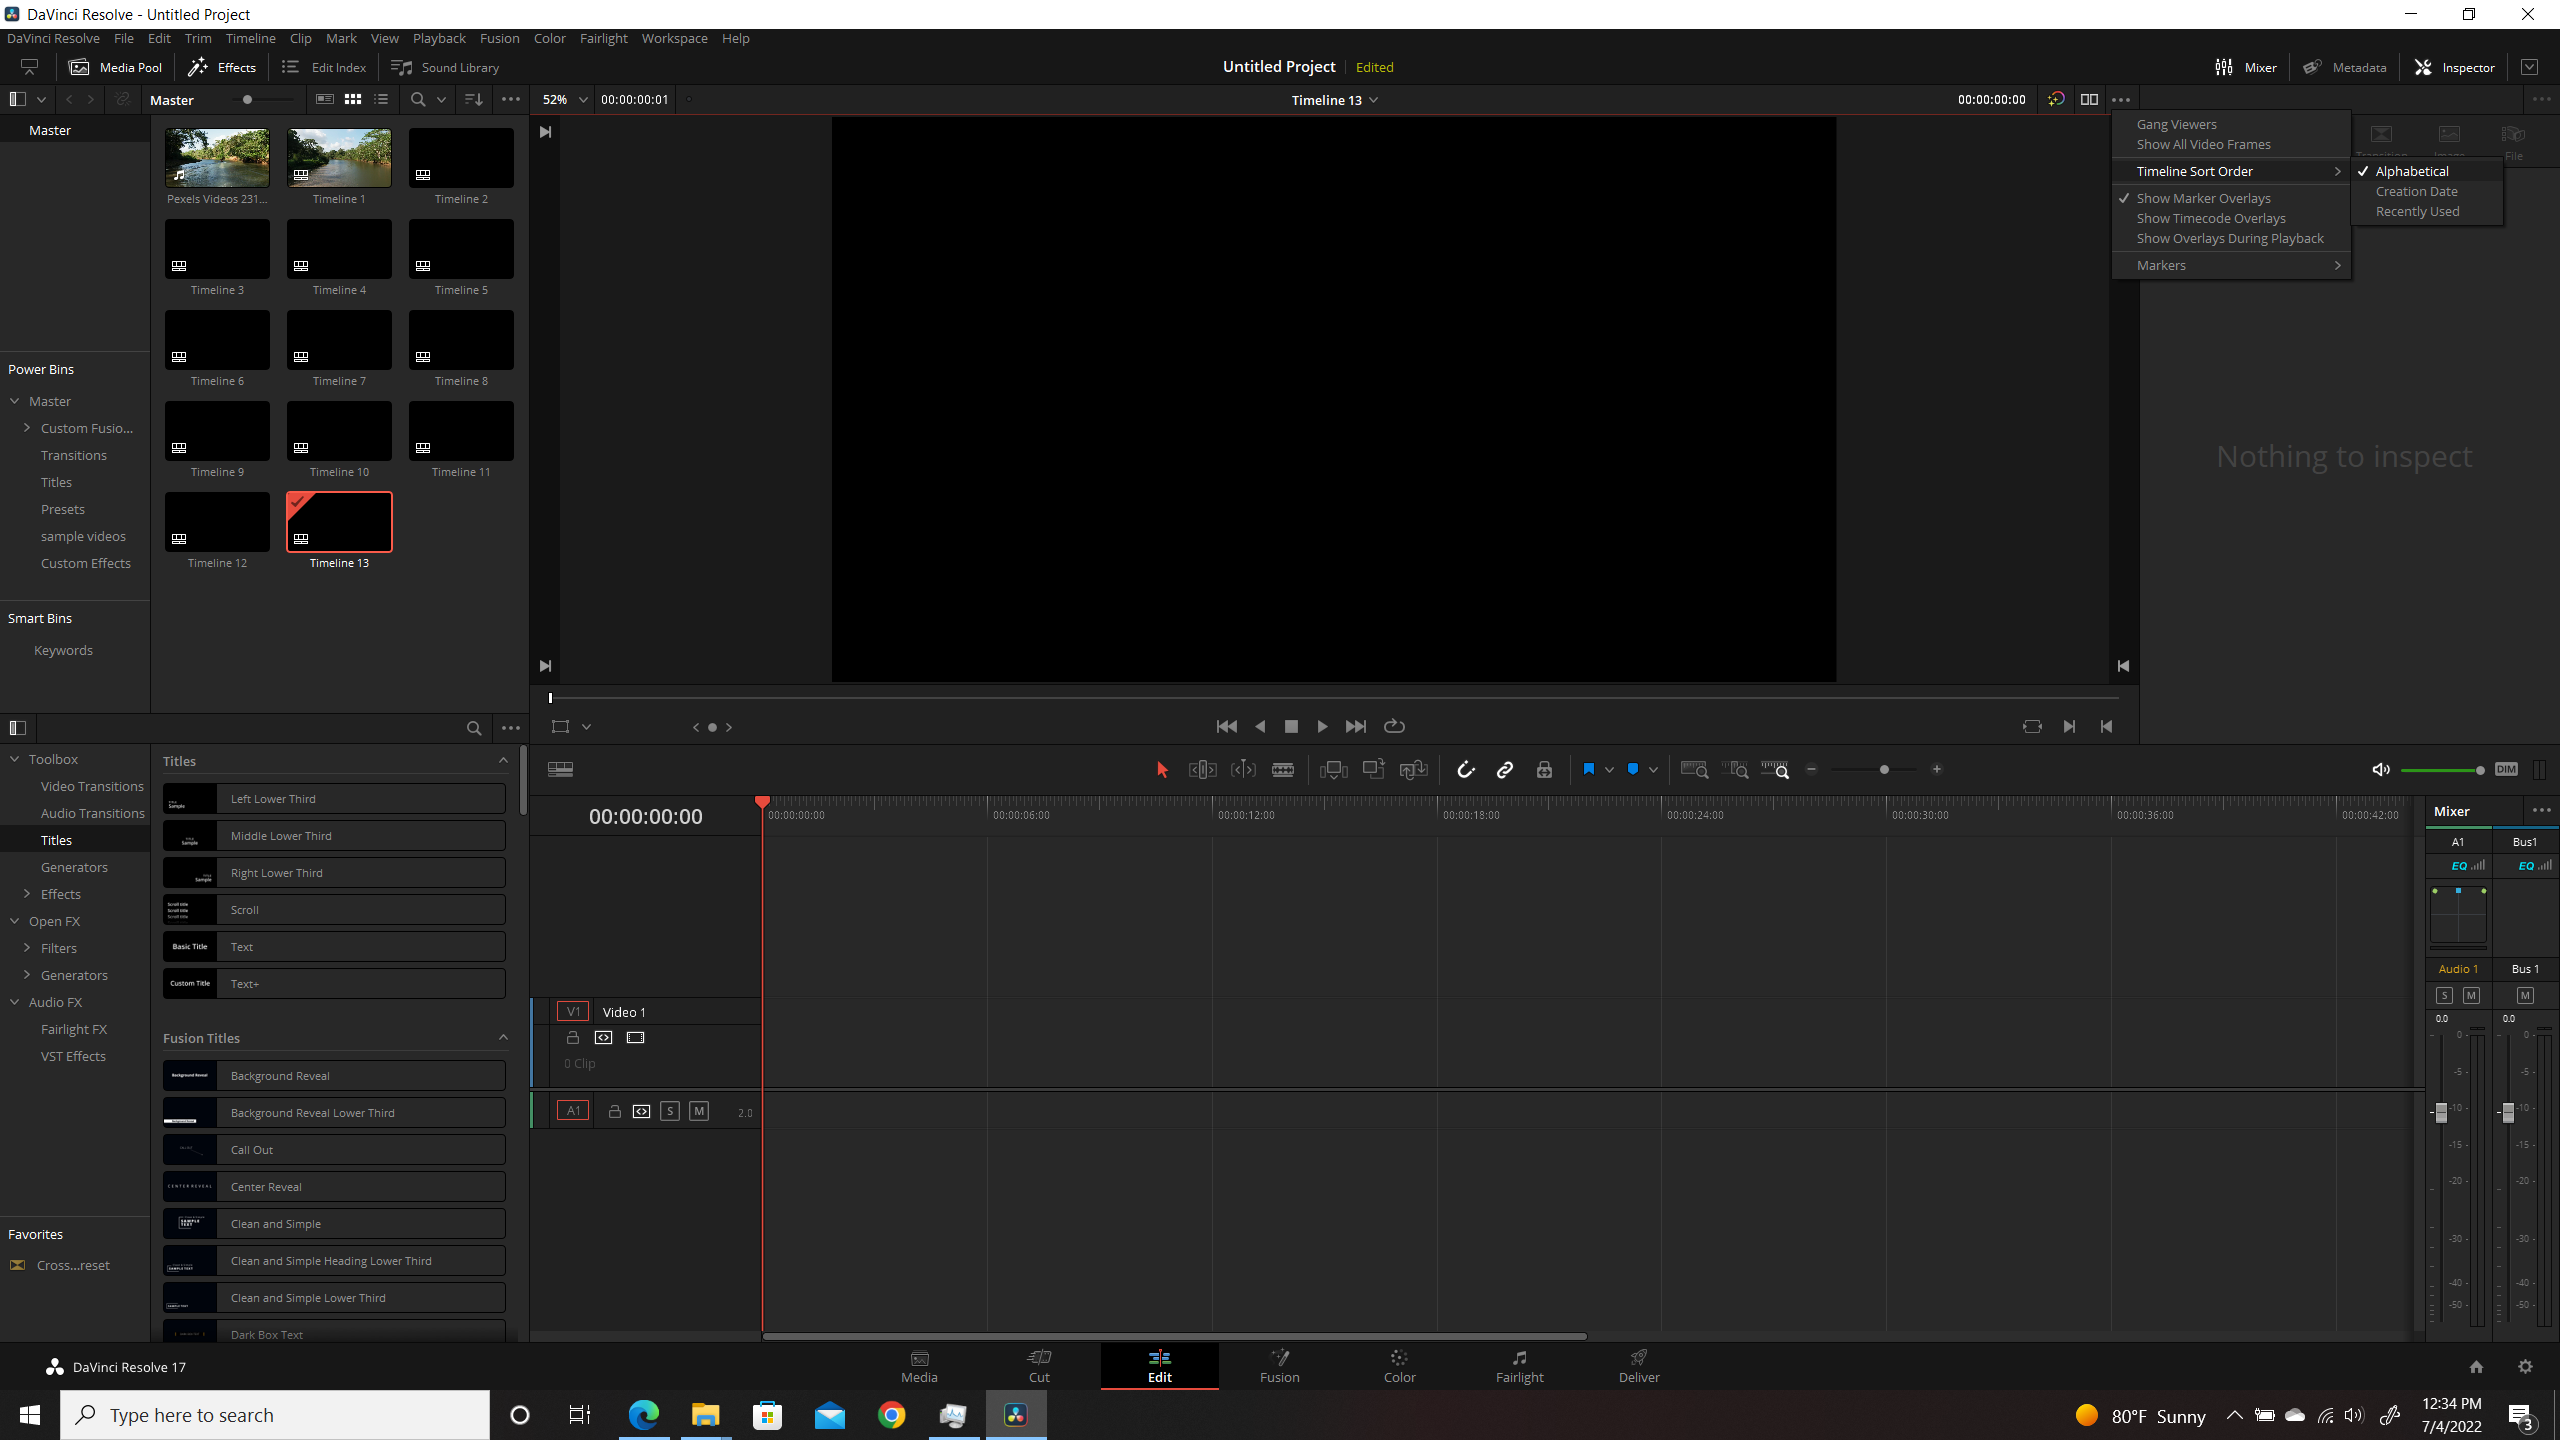The height and width of the screenshot is (1440, 2560).
Task: Expand Custom Fusion bin in Power Bins
Action: [27, 428]
